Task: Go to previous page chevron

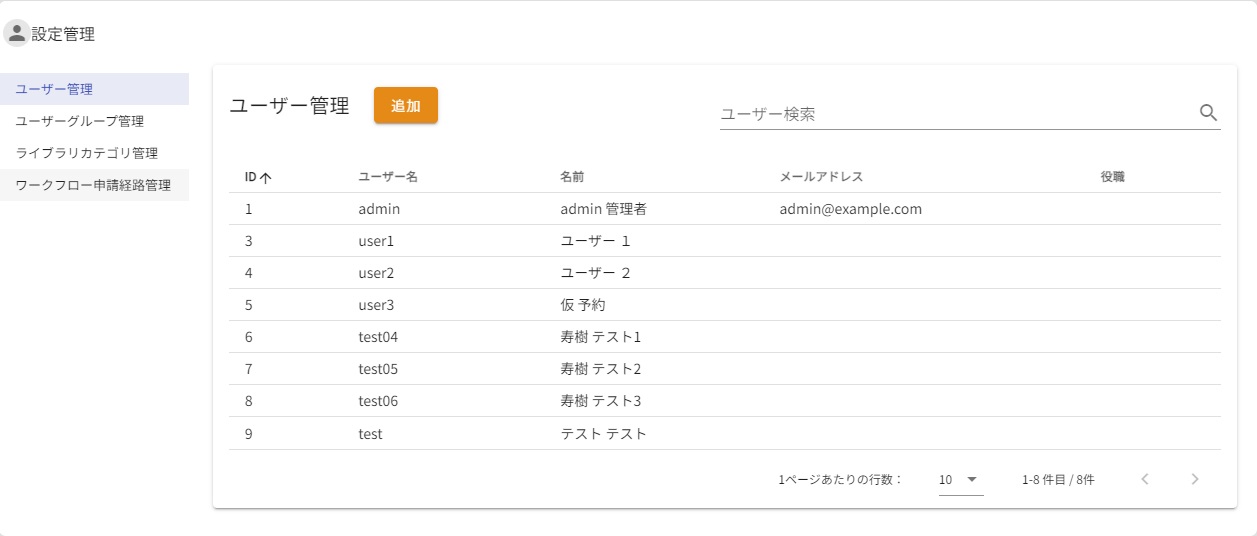Action: [x=1145, y=479]
